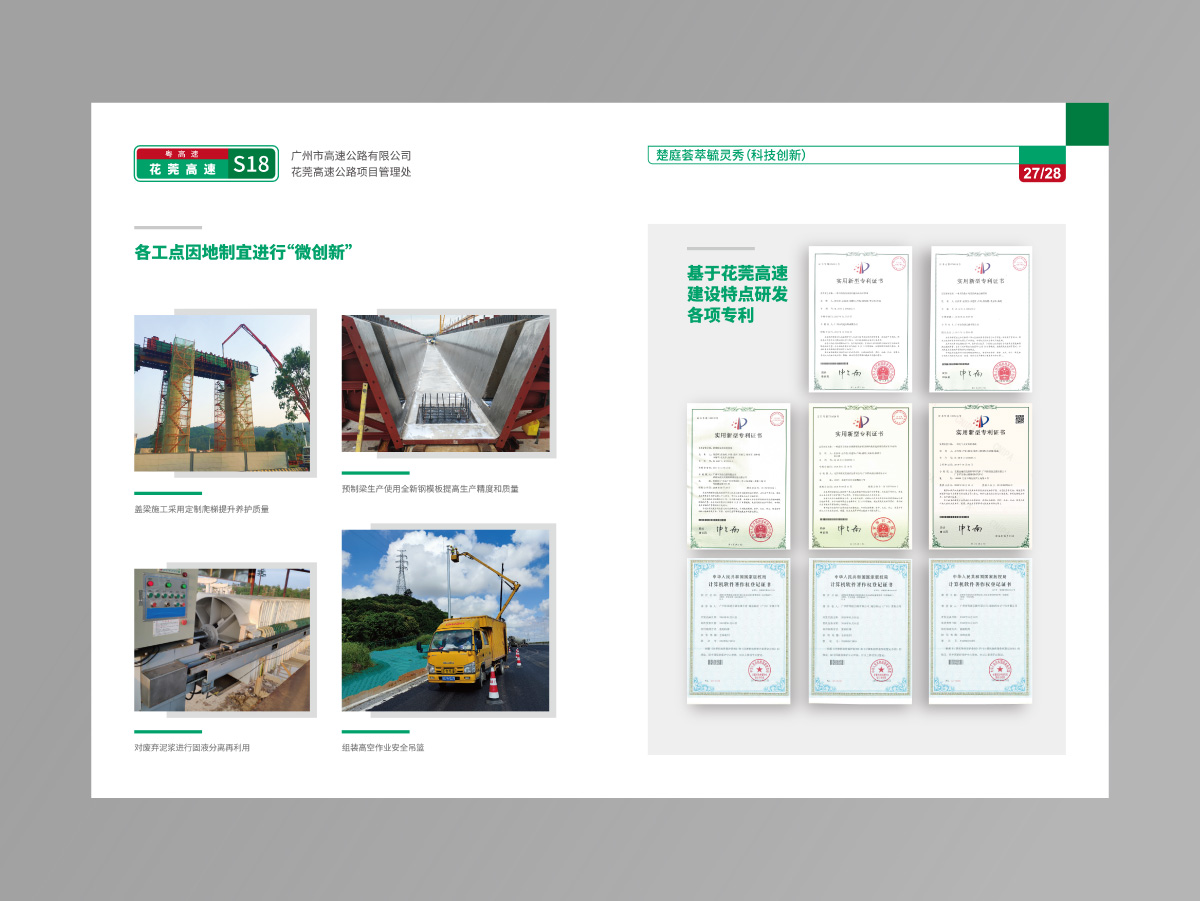Open the mud separation machine photo

tap(222, 640)
